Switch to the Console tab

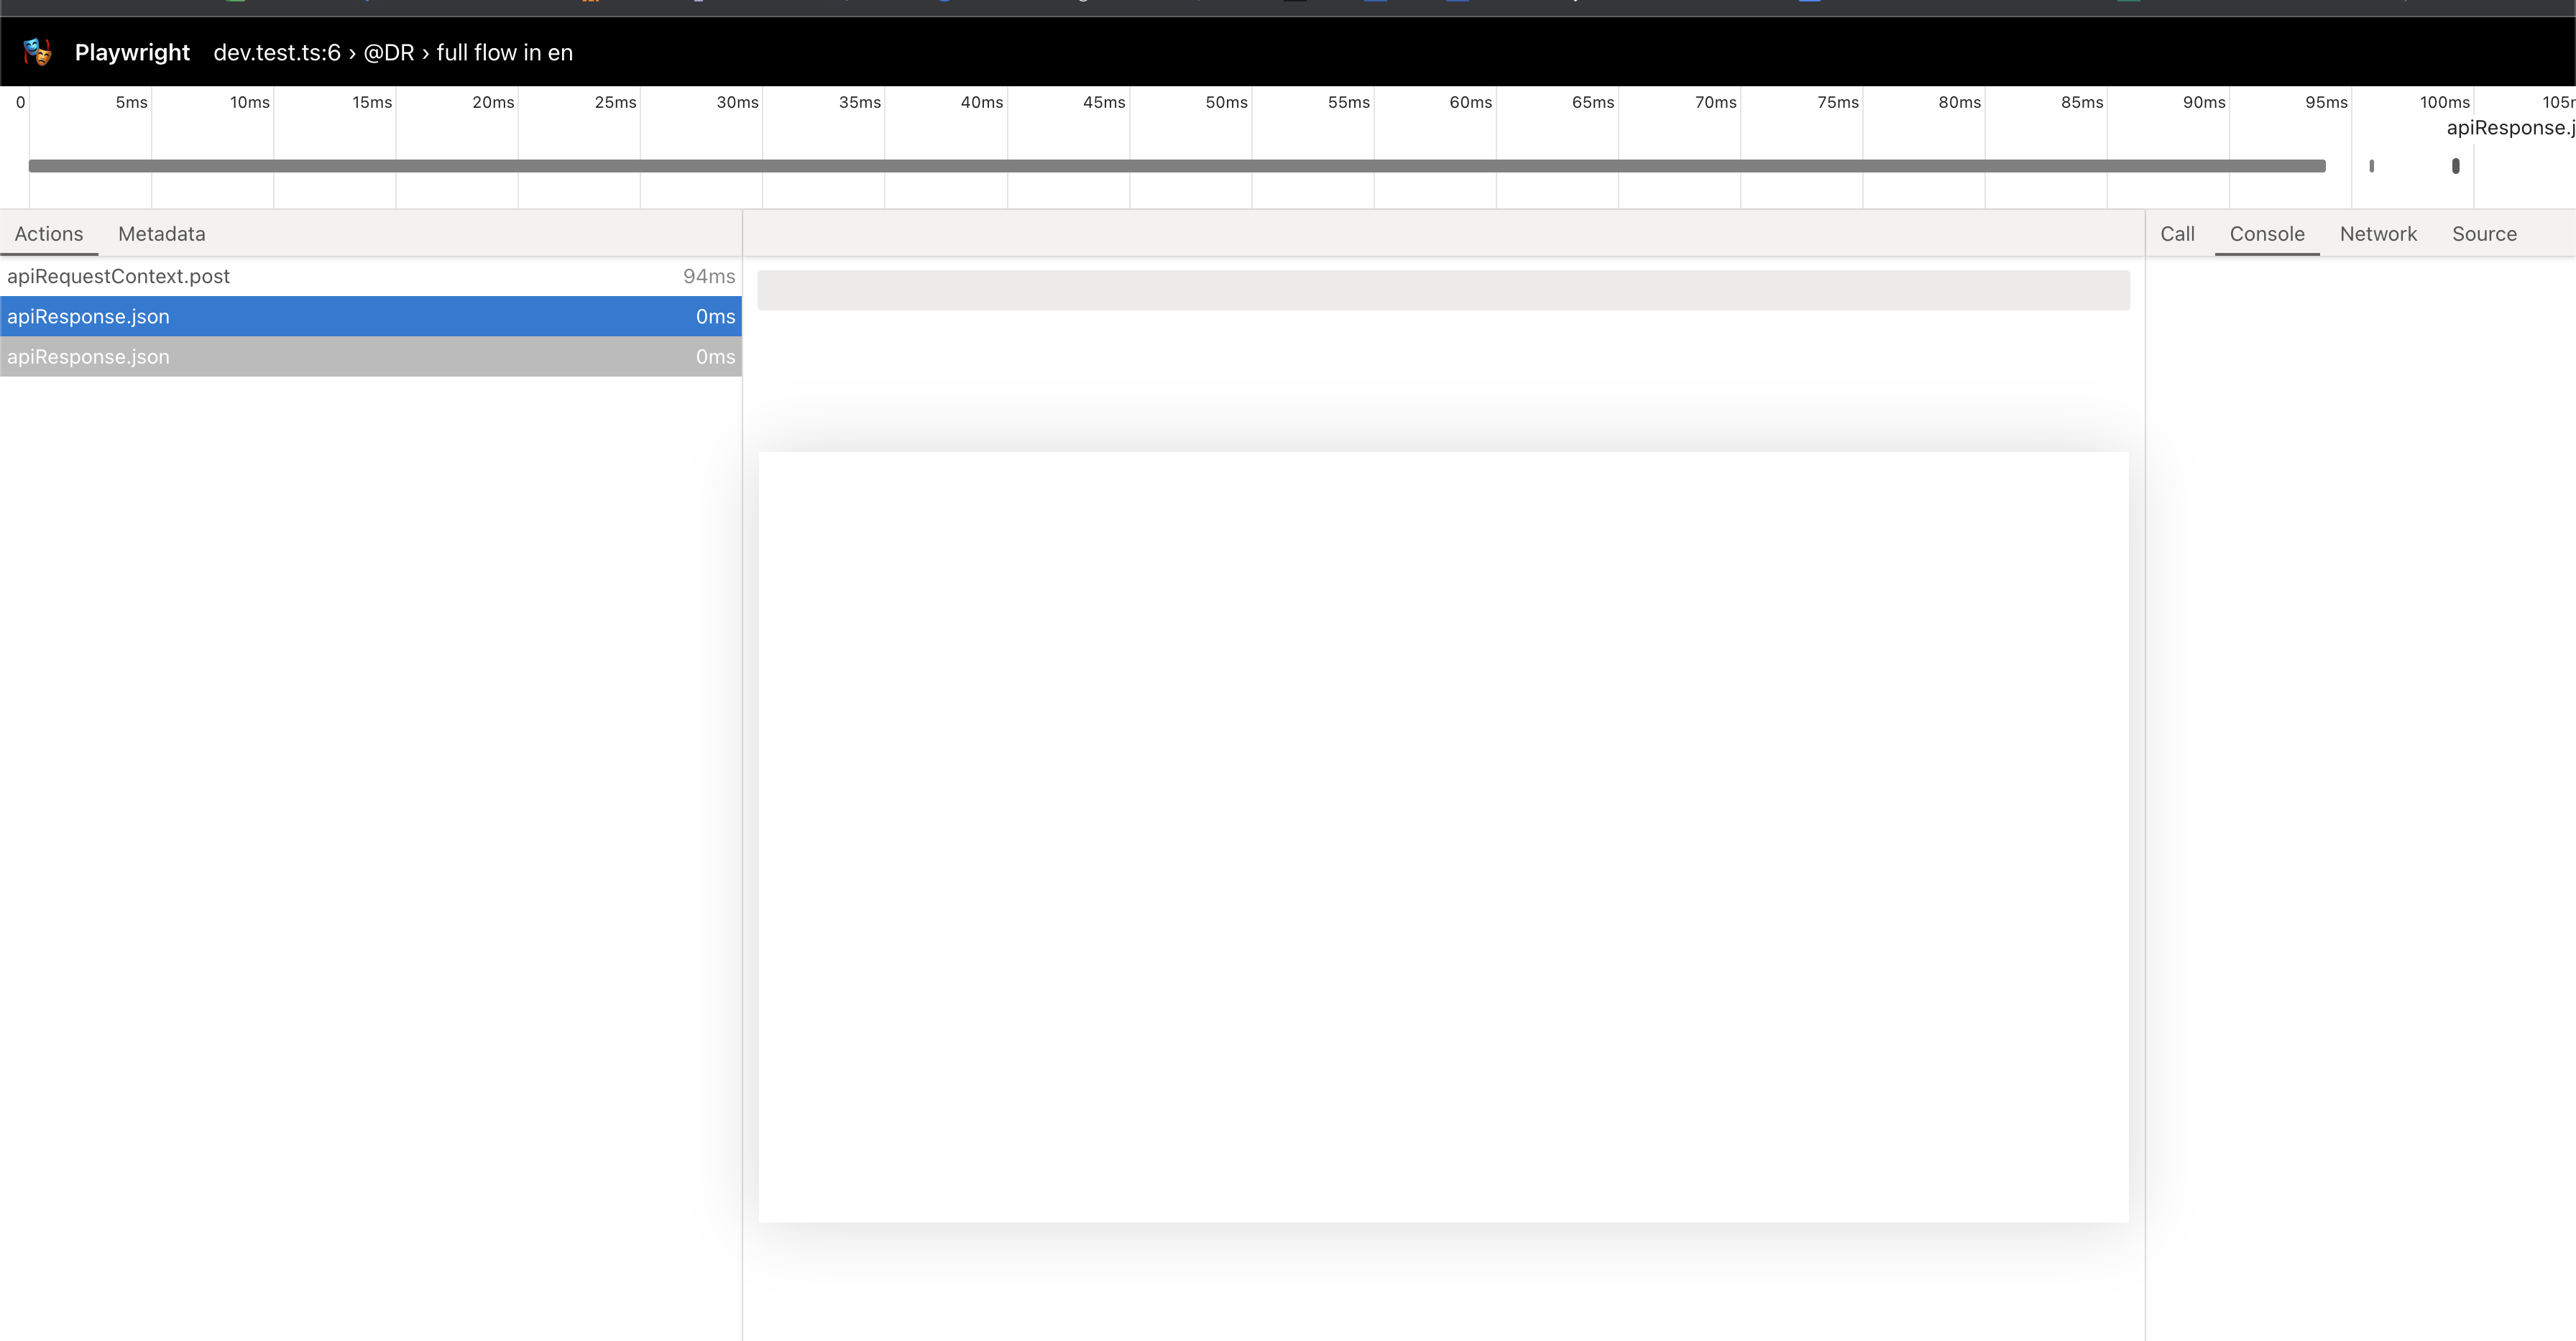[2266, 234]
